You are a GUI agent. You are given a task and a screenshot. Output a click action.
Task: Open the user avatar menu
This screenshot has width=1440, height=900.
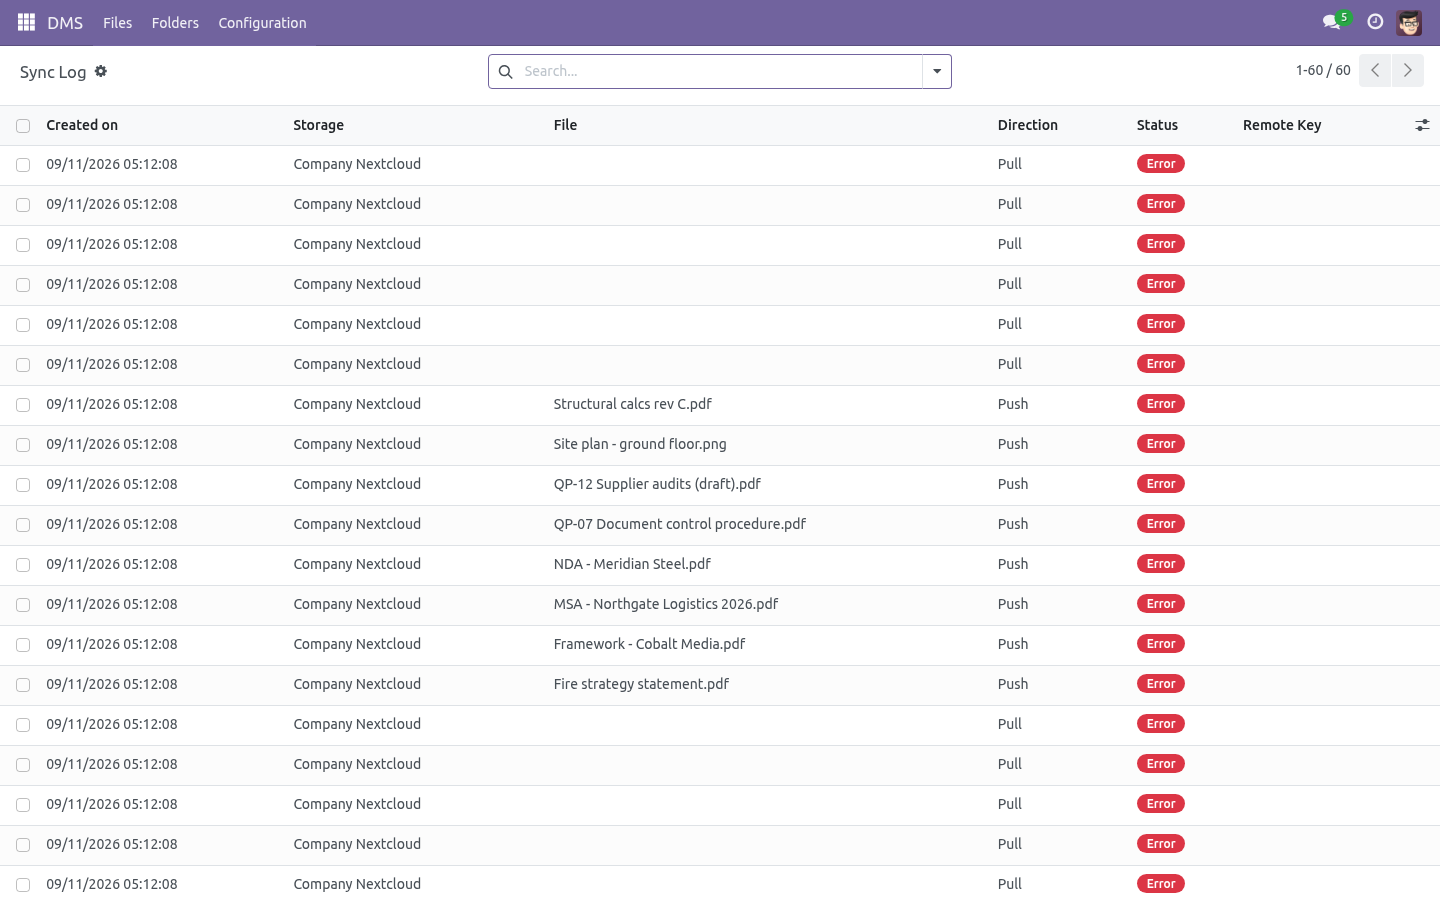[1409, 22]
